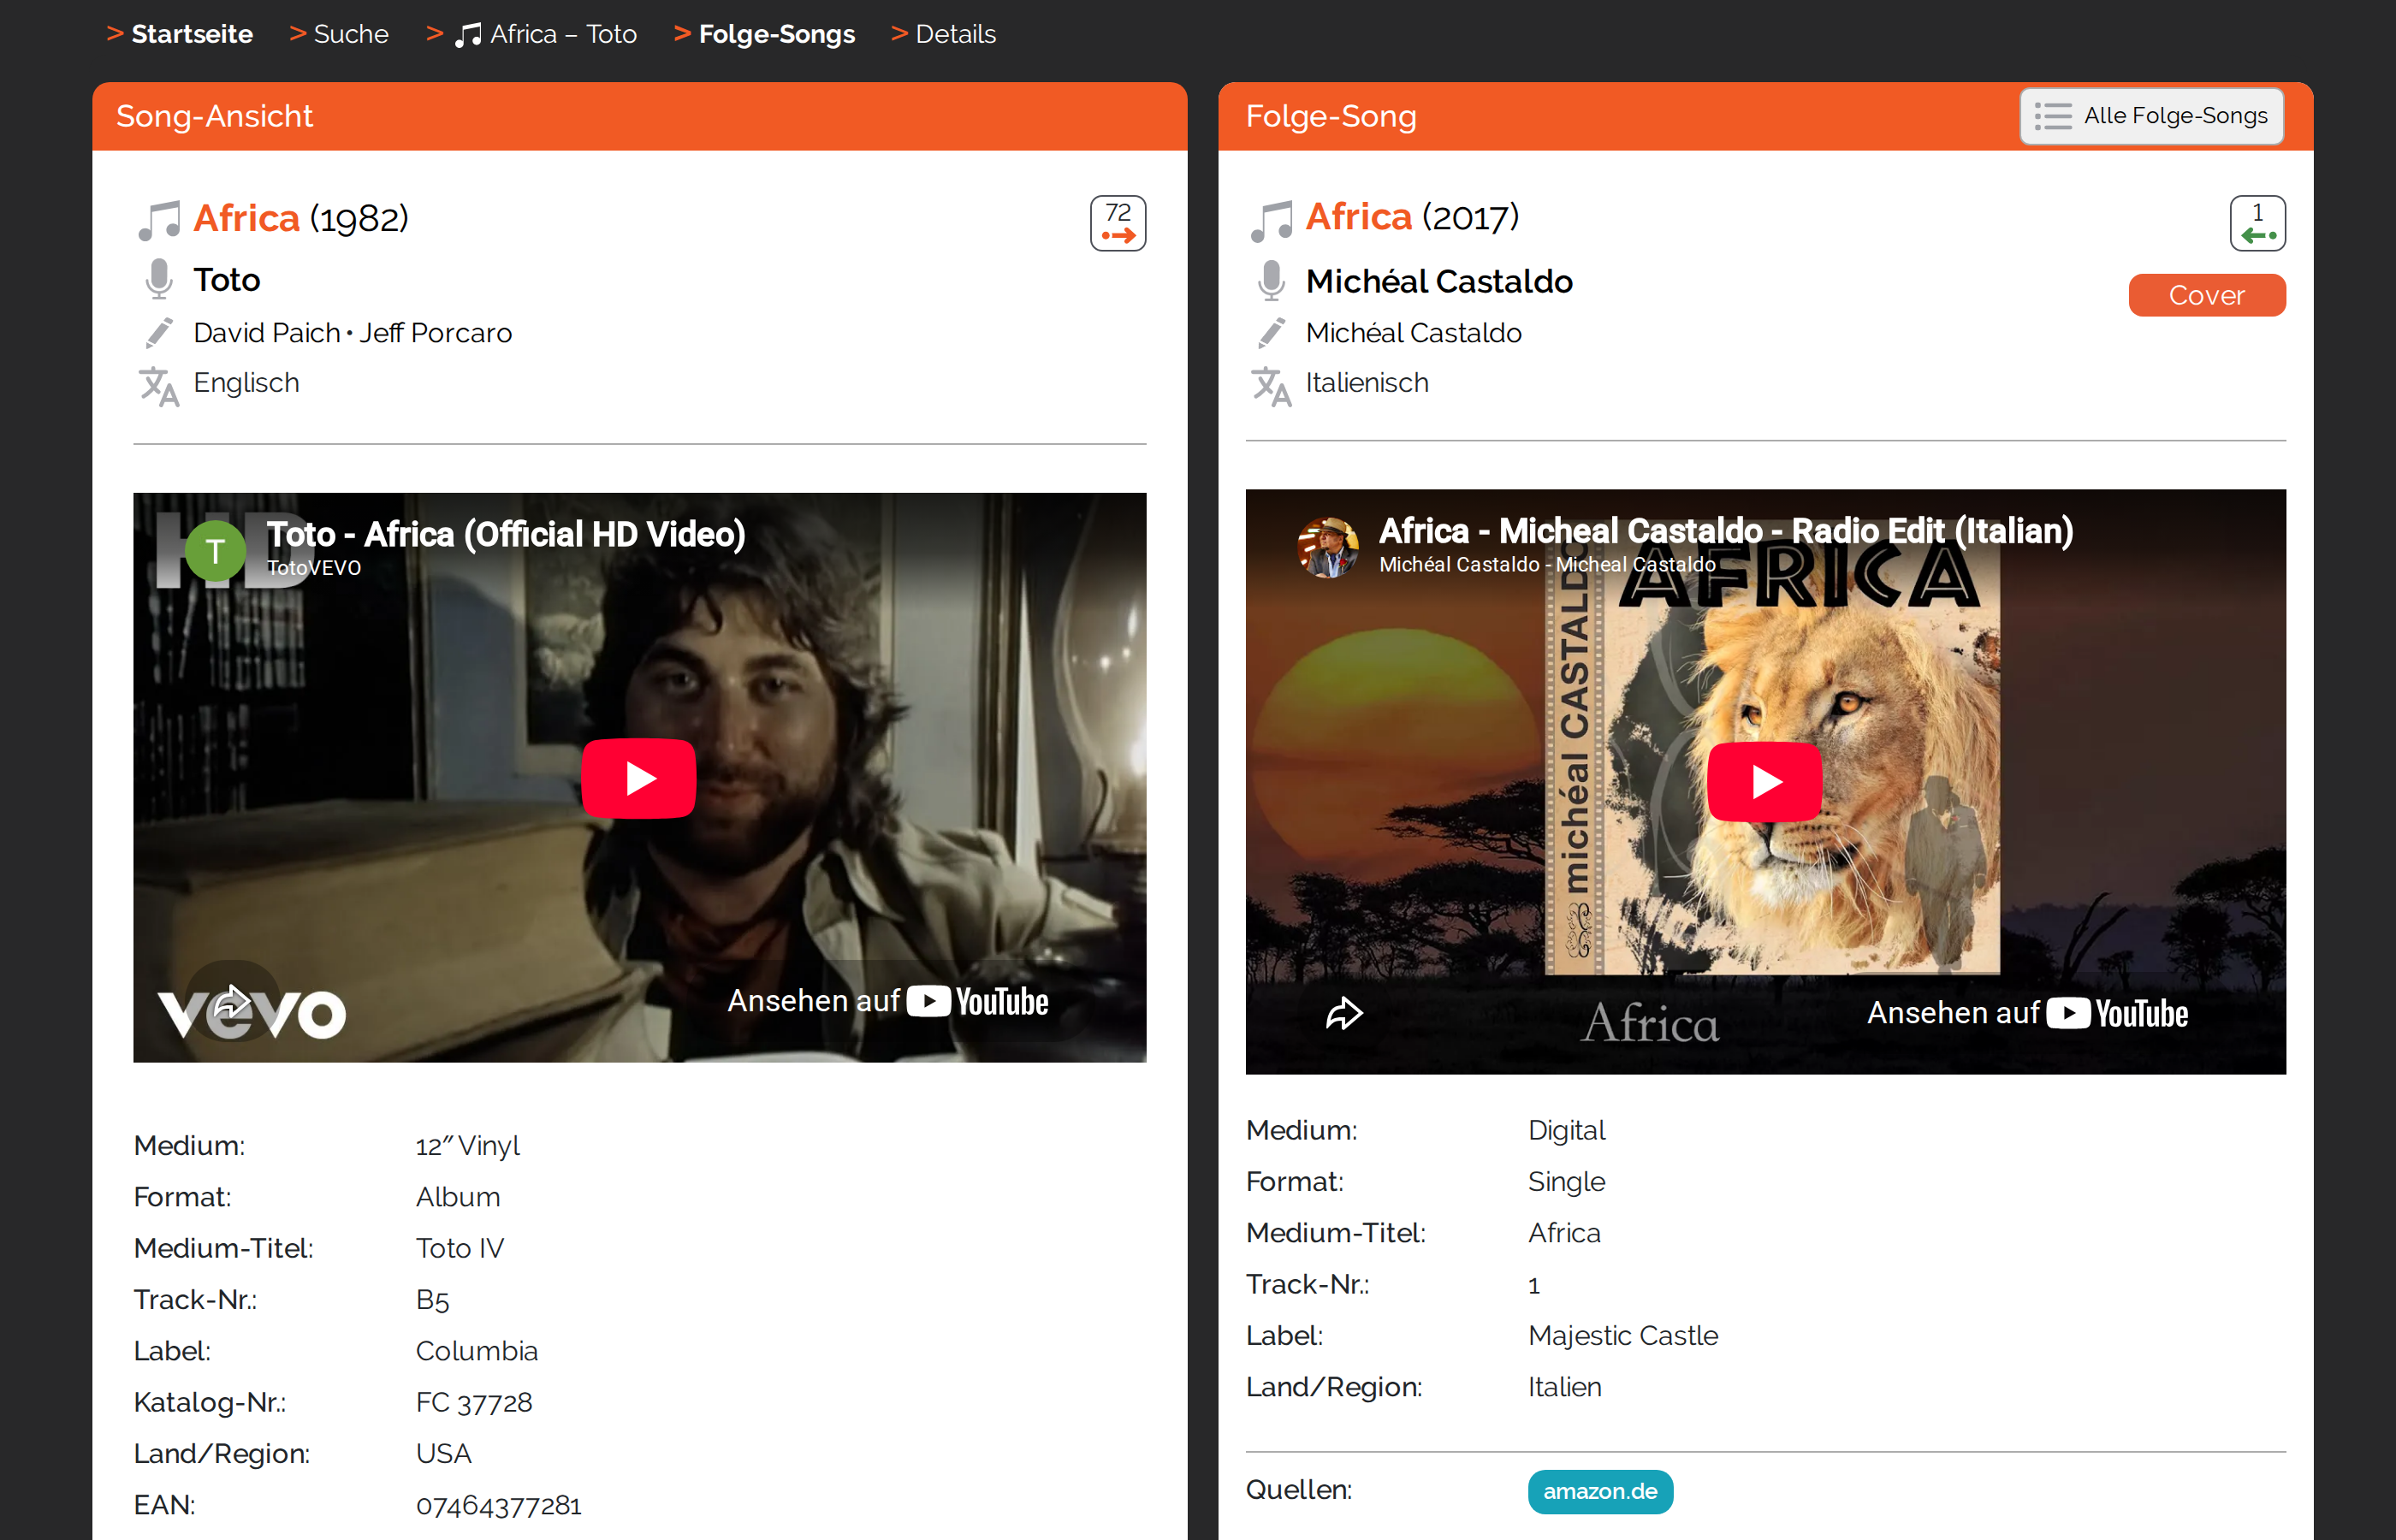
Task: Open the Suche breadcrumb
Action: pos(350,34)
